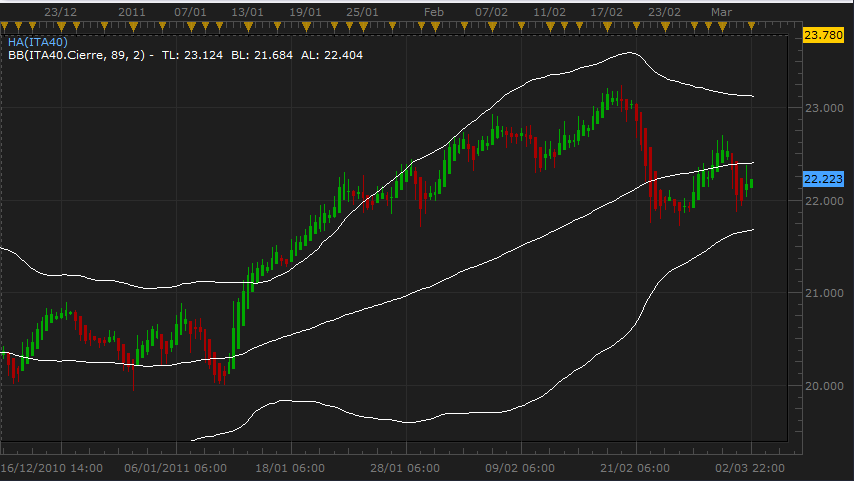The image size is (854, 481).
Task: Click the 20.000 price axis label
Action: pos(824,386)
